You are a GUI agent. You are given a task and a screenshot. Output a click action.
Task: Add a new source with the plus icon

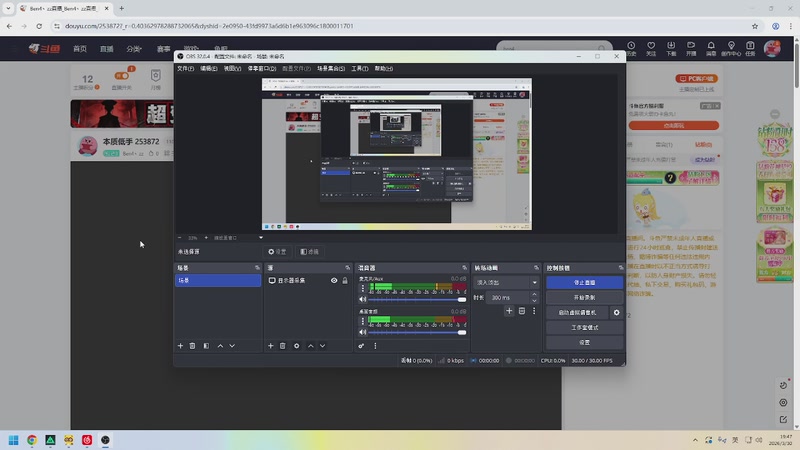[270, 346]
